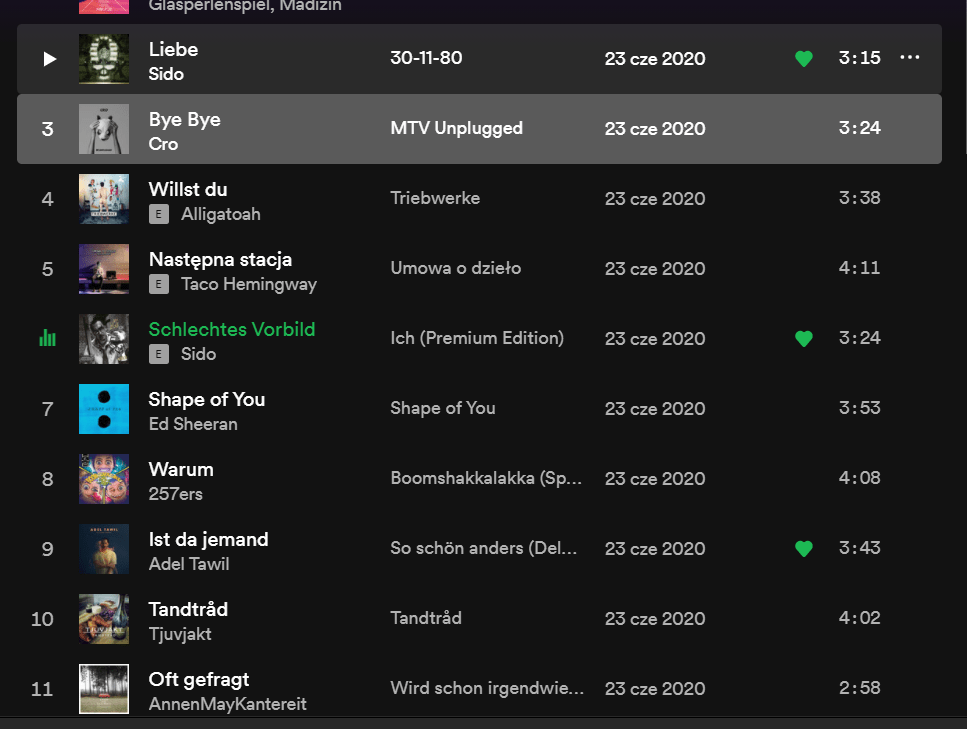Play the song Liebe by Sido

click(x=49, y=59)
